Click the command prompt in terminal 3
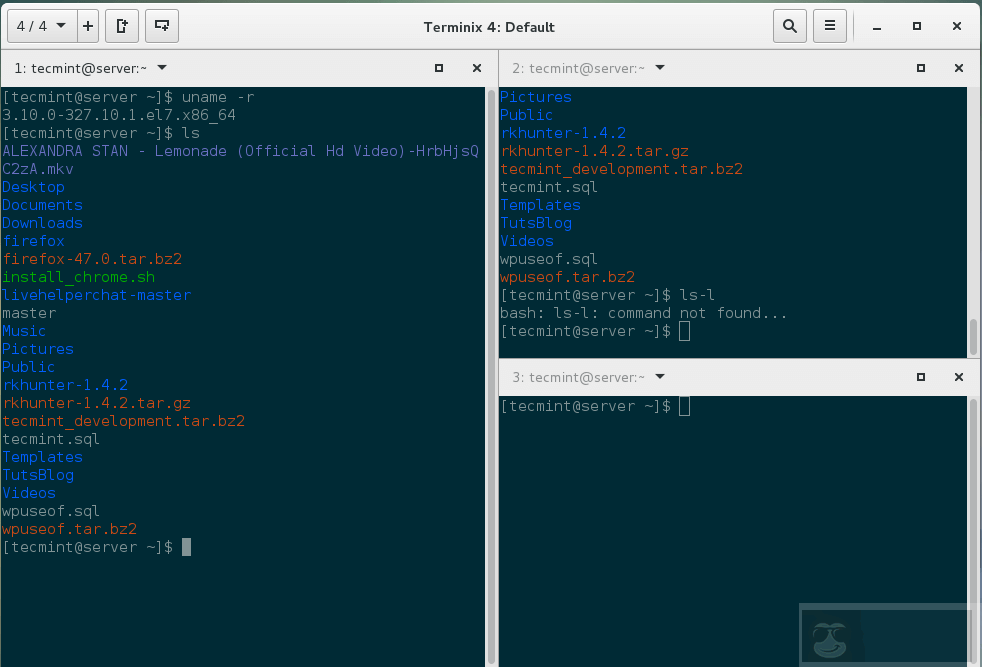 point(590,405)
